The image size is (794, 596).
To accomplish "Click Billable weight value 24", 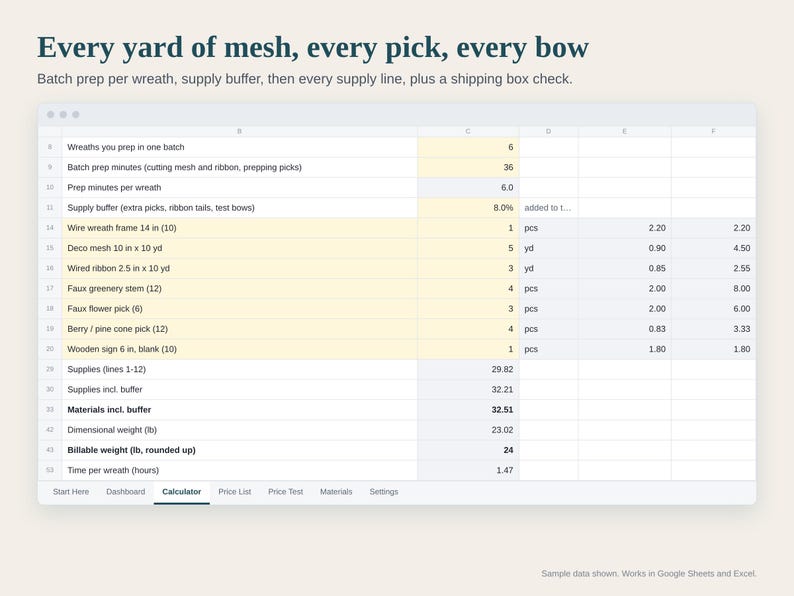I will [x=468, y=450].
